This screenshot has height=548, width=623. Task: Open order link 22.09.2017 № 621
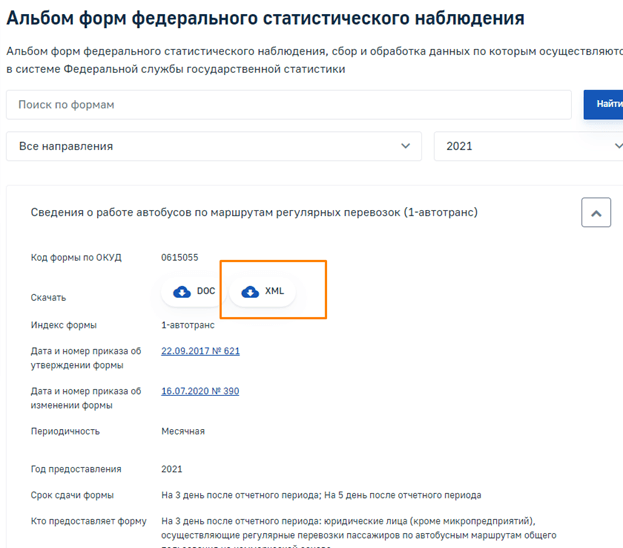pos(200,351)
